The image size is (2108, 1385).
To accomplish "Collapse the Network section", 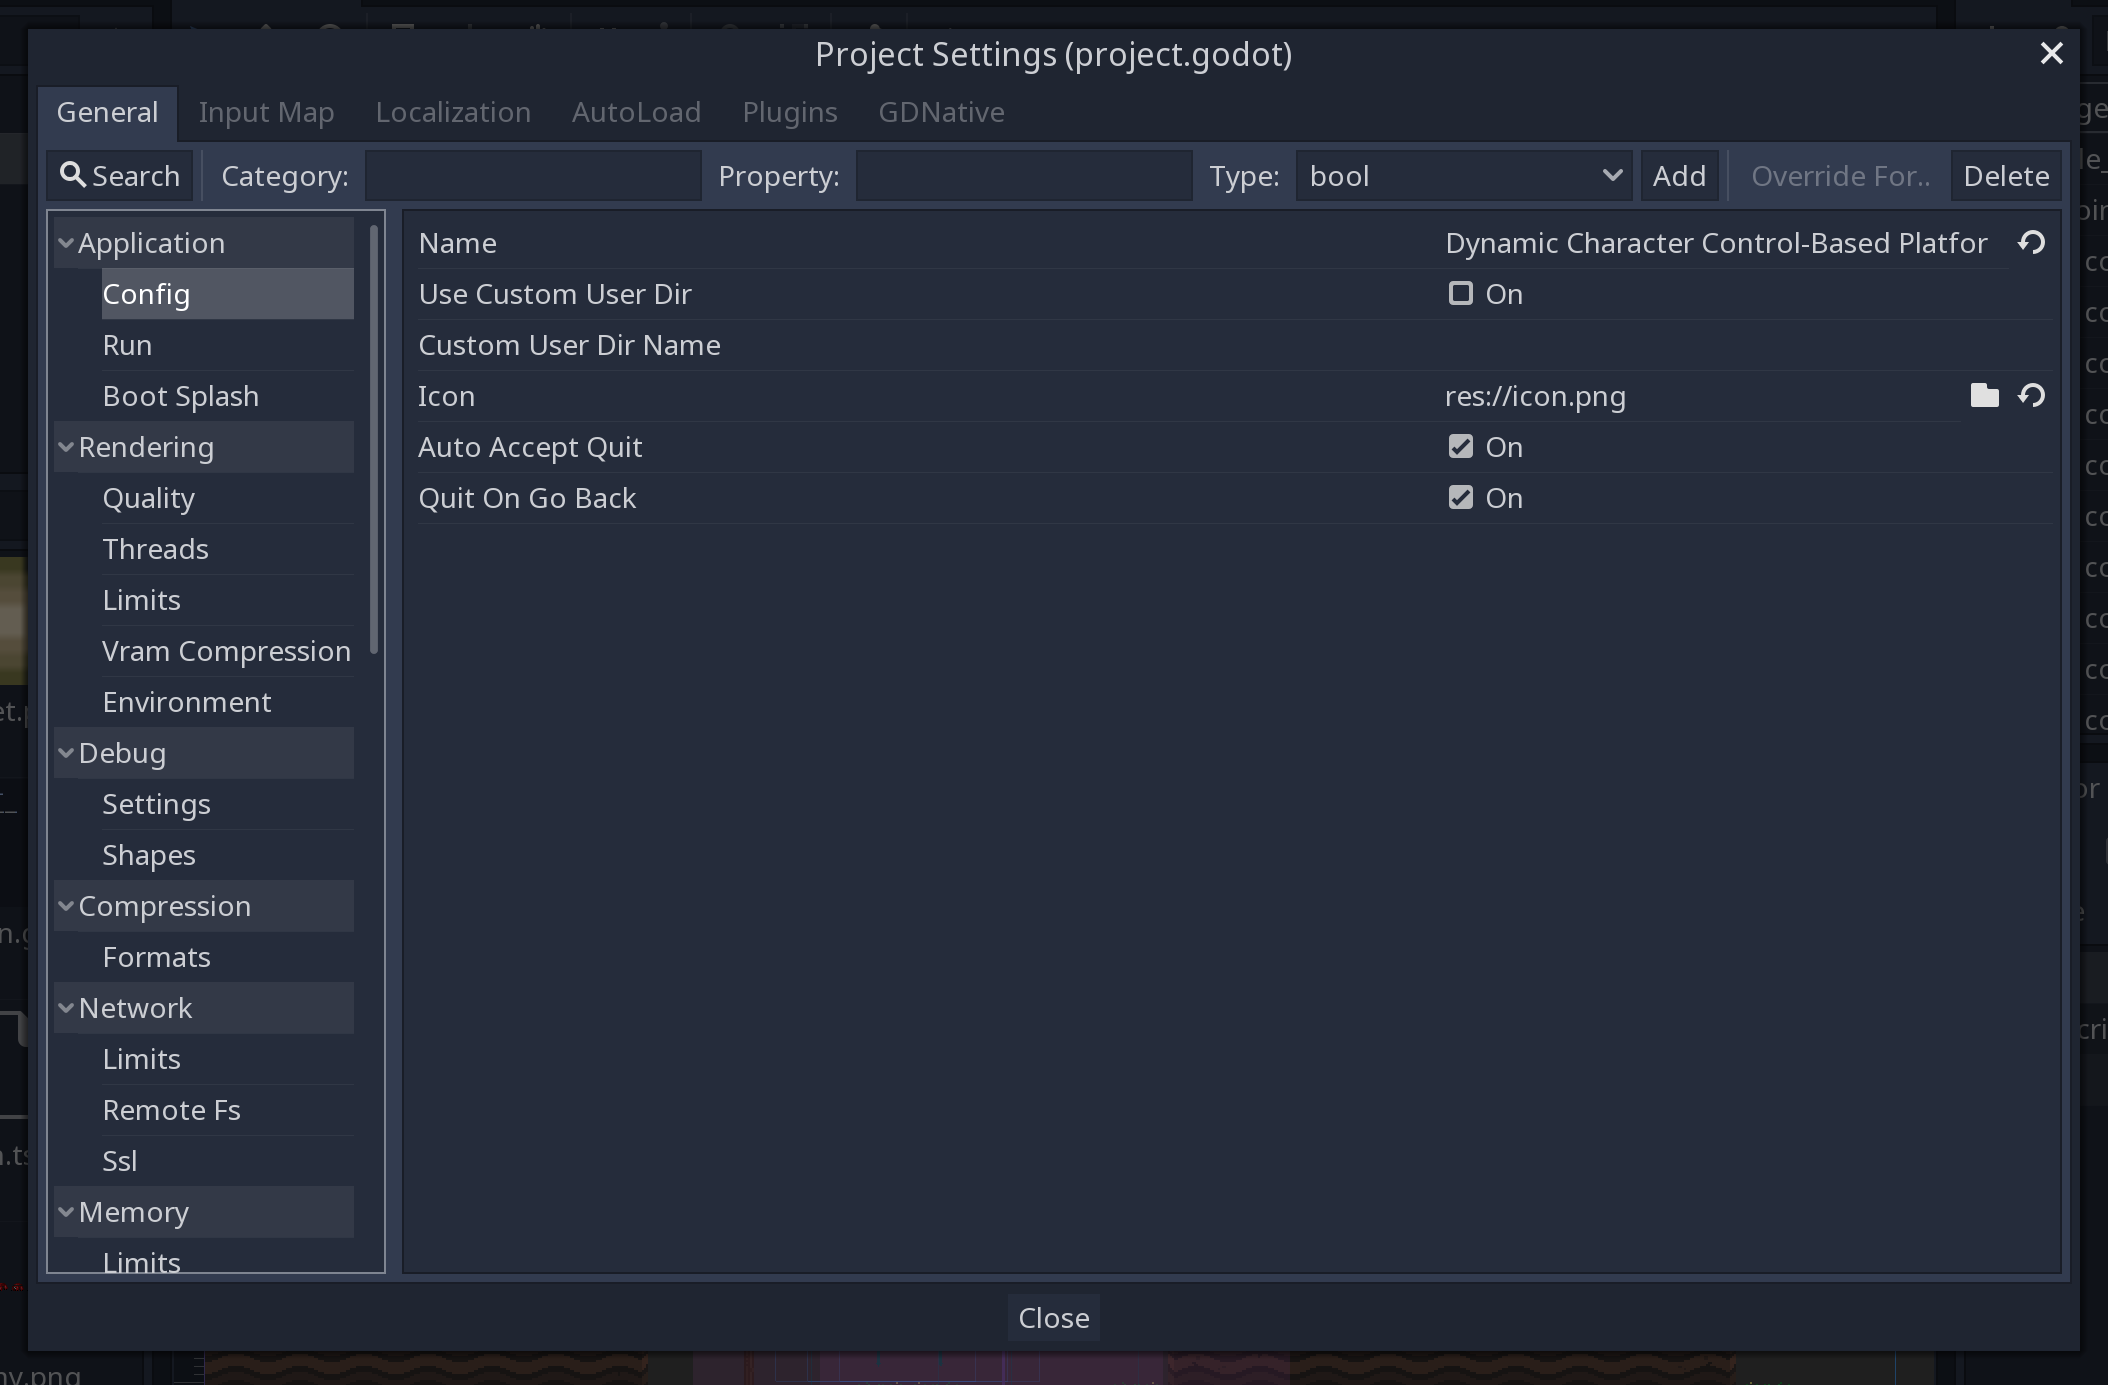I will [65, 1008].
